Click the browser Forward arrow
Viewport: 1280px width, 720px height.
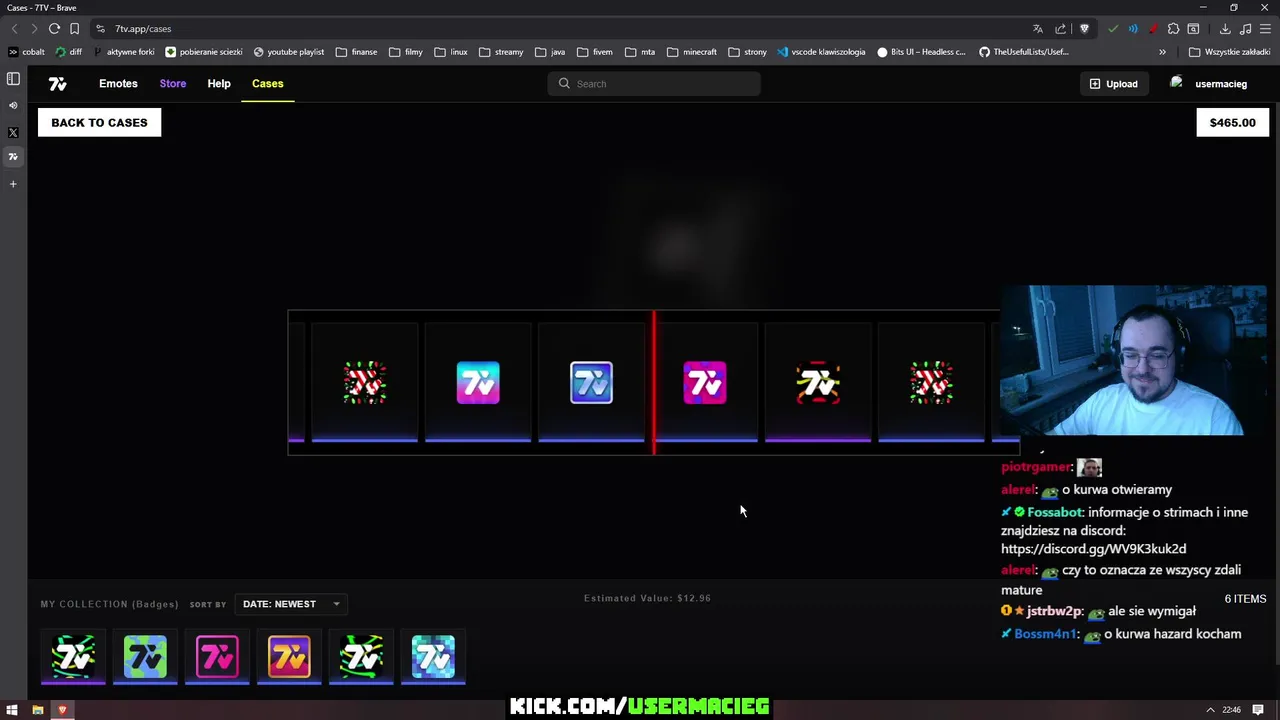click(x=34, y=29)
